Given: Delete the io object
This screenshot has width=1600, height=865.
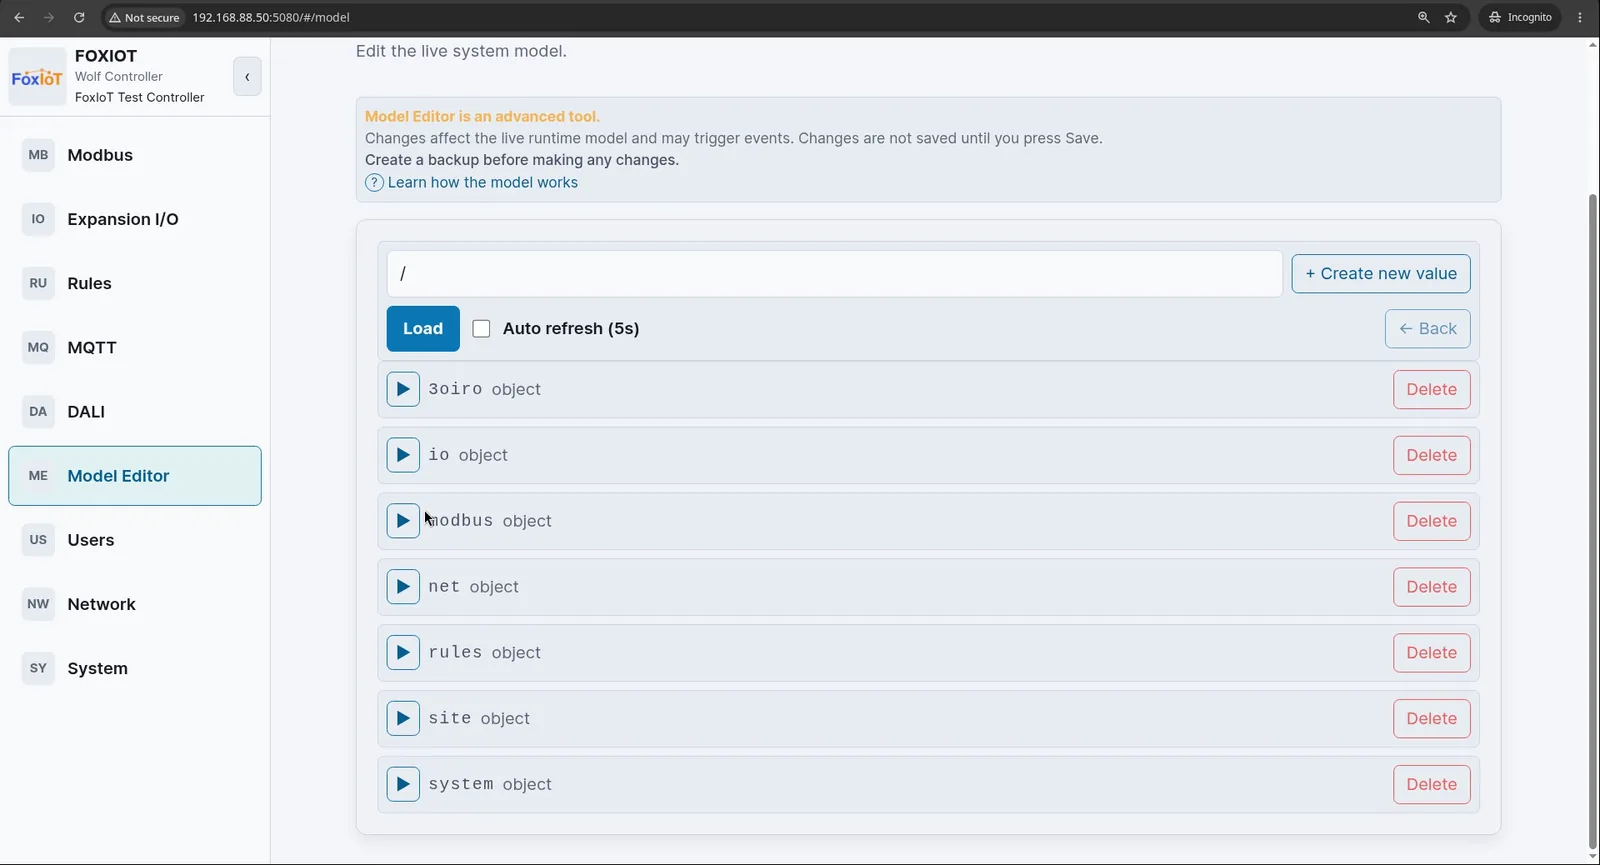Looking at the screenshot, I should coord(1432,455).
